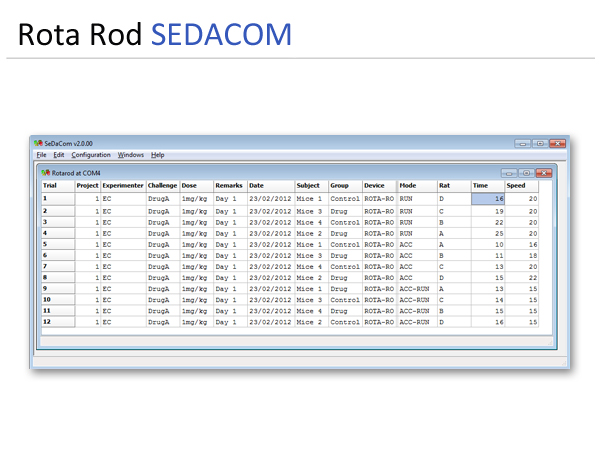Maximize the main SeDaCom window
The width and height of the screenshot is (600, 450).
[x=539, y=143]
